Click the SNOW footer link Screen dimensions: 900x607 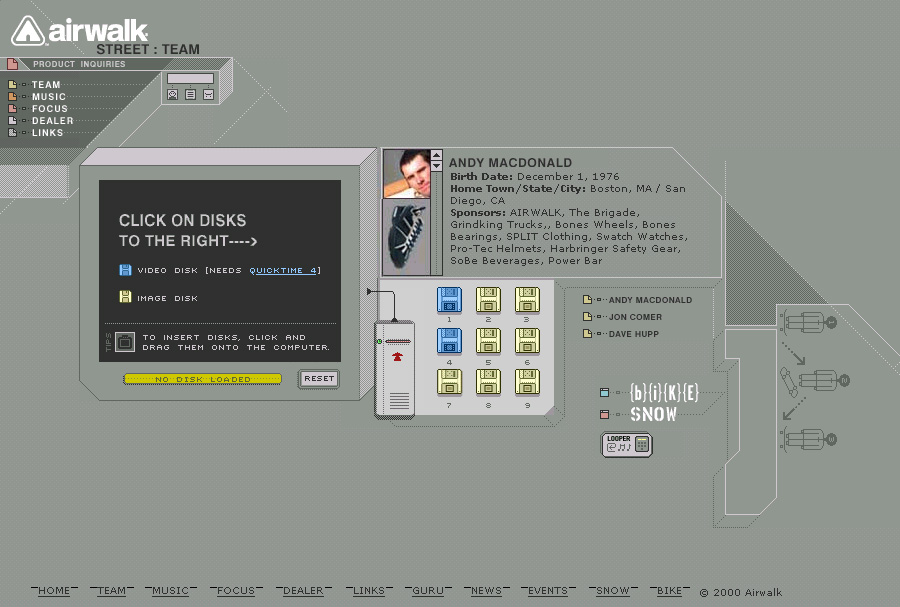(612, 590)
